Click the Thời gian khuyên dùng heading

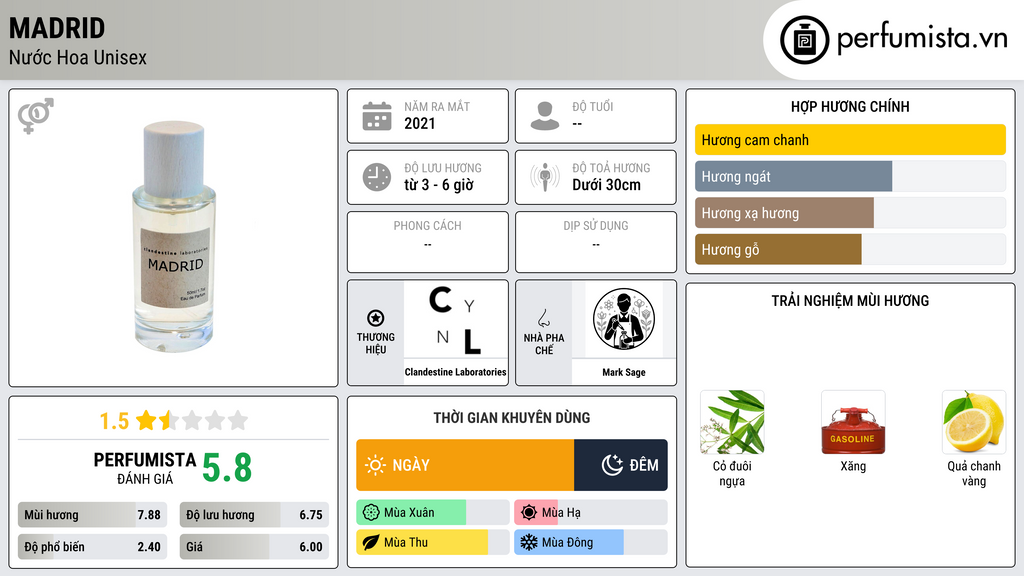tap(512, 418)
